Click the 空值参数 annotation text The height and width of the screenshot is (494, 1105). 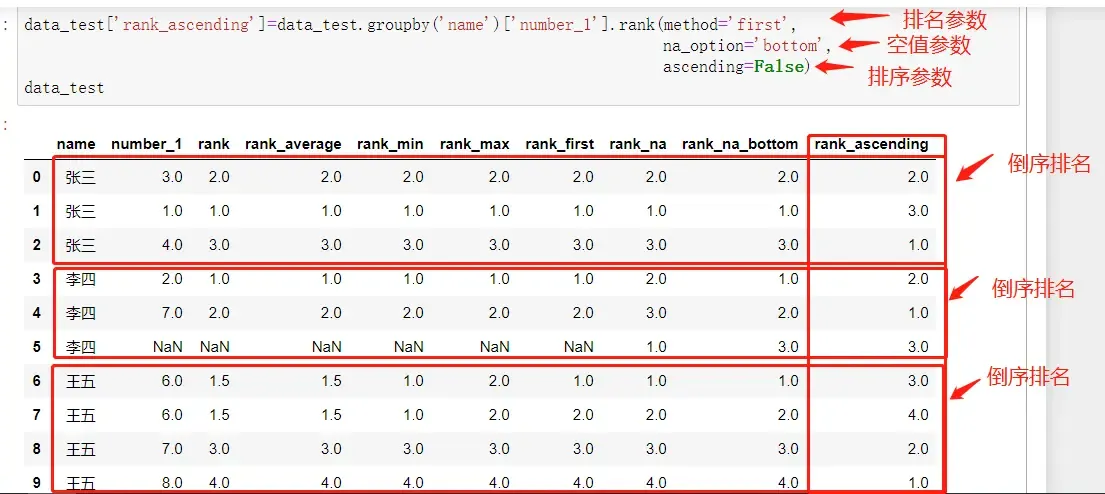(928, 45)
